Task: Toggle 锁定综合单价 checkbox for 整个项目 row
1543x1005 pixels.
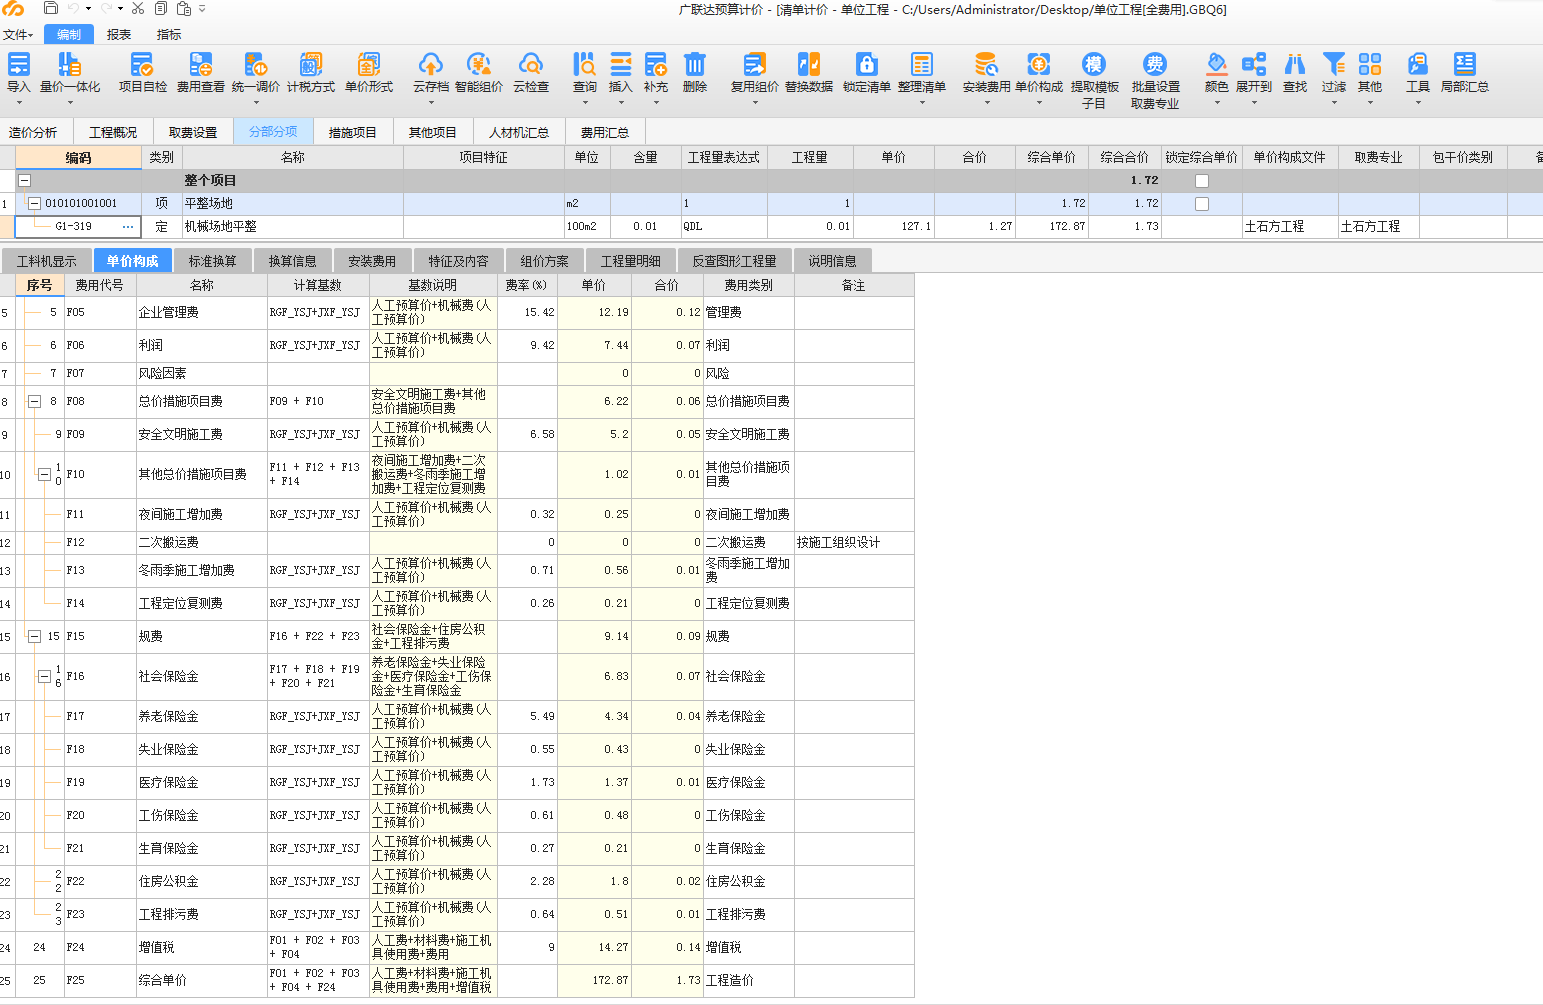Action: pyautogui.click(x=1202, y=181)
